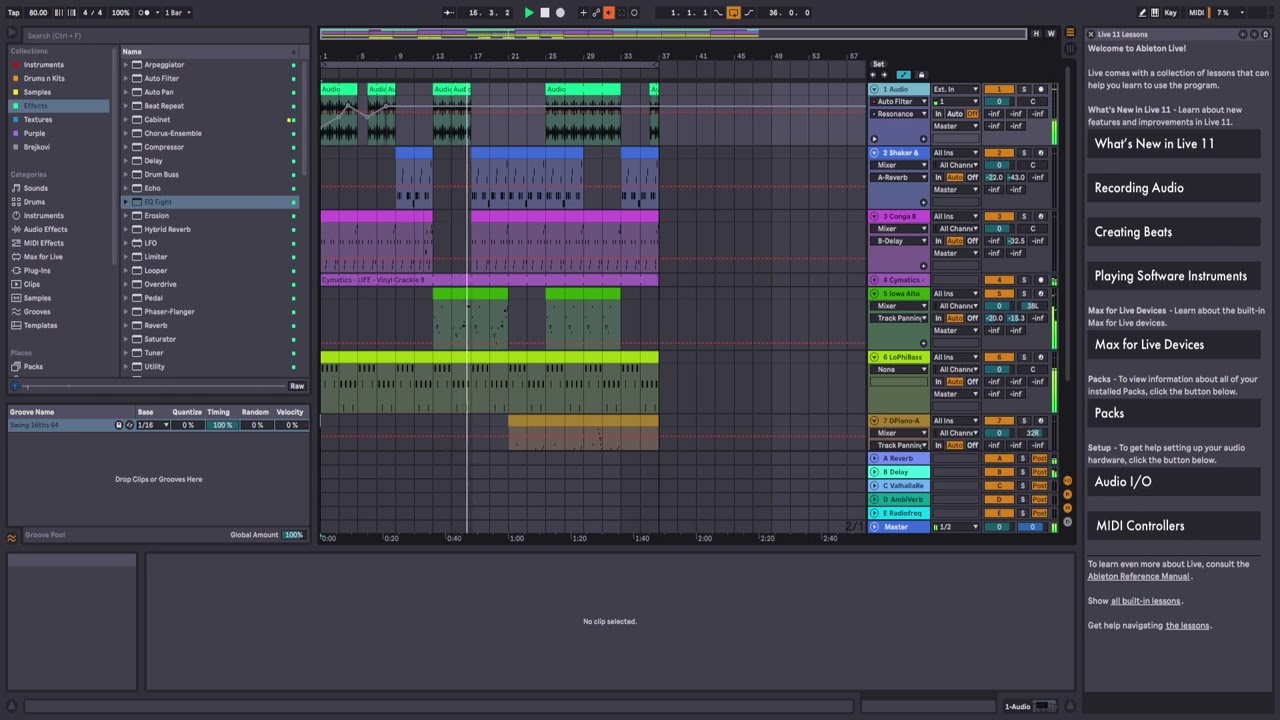
Task: Set 3 Conga monitor to In
Action: [938, 241]
